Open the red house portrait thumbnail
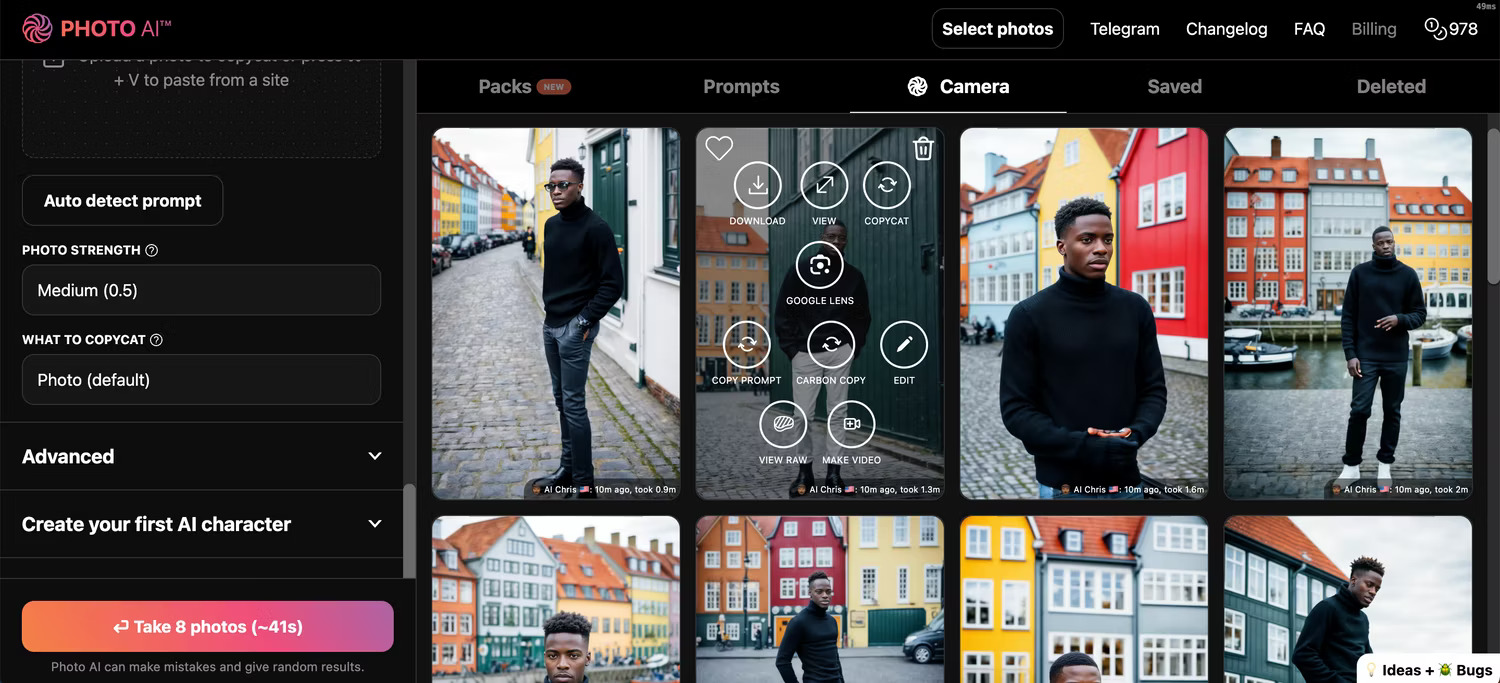 click(1084, 313)
